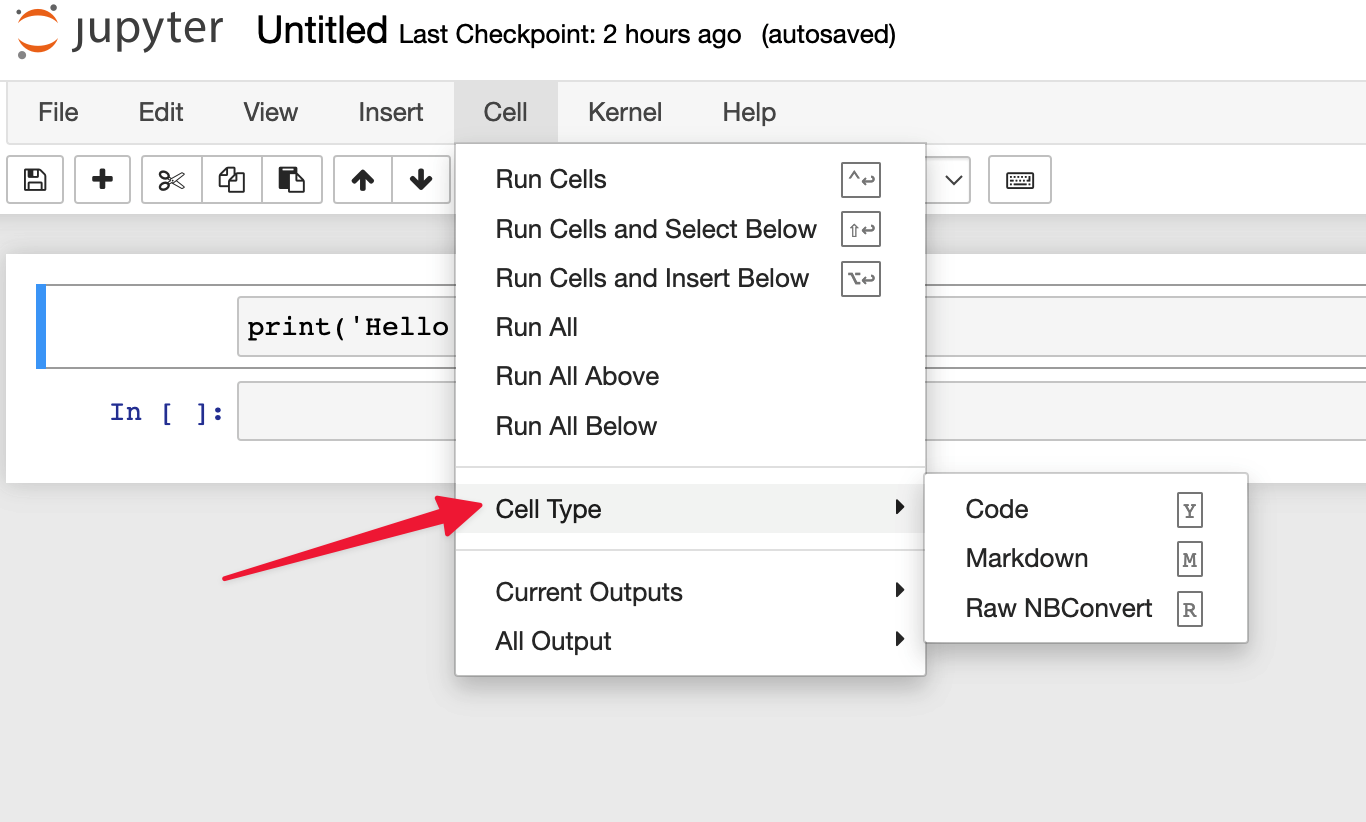
Task: Click the Save and Checkpoint floppy icon
Action: click(35, 180)
